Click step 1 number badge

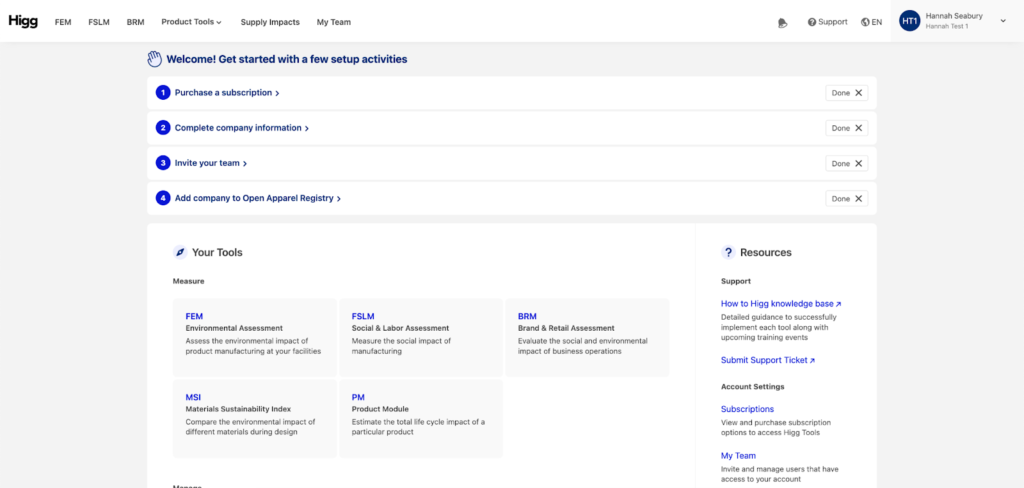coord(163,93)
